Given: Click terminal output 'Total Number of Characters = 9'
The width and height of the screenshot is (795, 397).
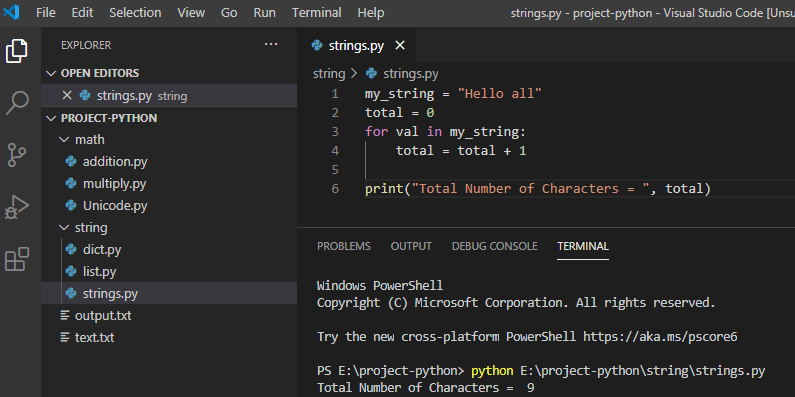Looking at the screenshot, I should coord(425,388).
